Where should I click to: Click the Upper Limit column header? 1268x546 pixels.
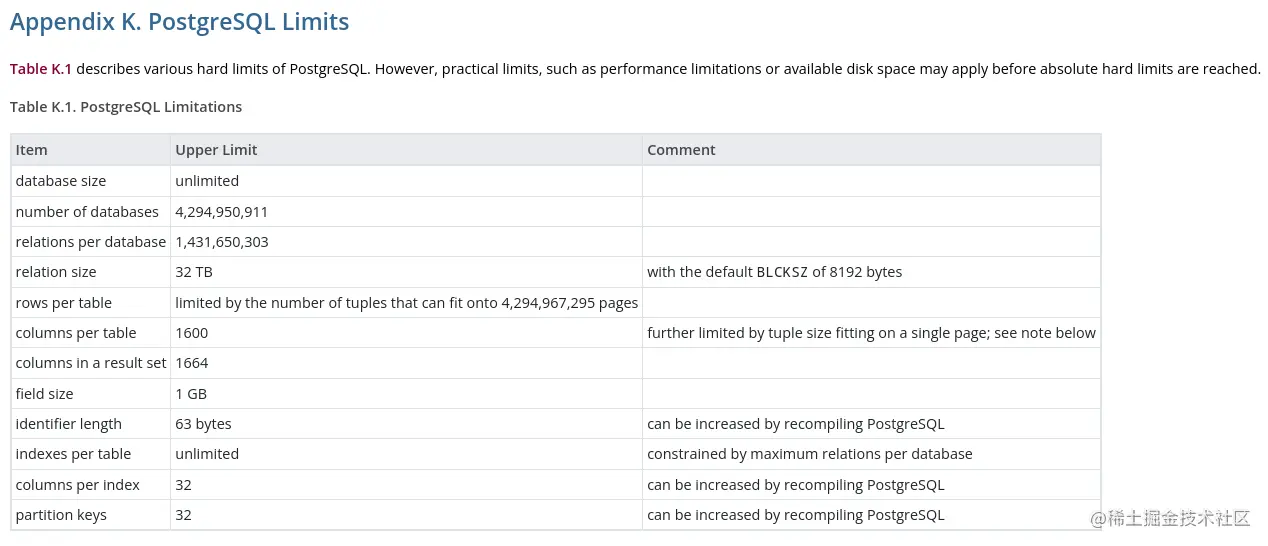point(216,150)
